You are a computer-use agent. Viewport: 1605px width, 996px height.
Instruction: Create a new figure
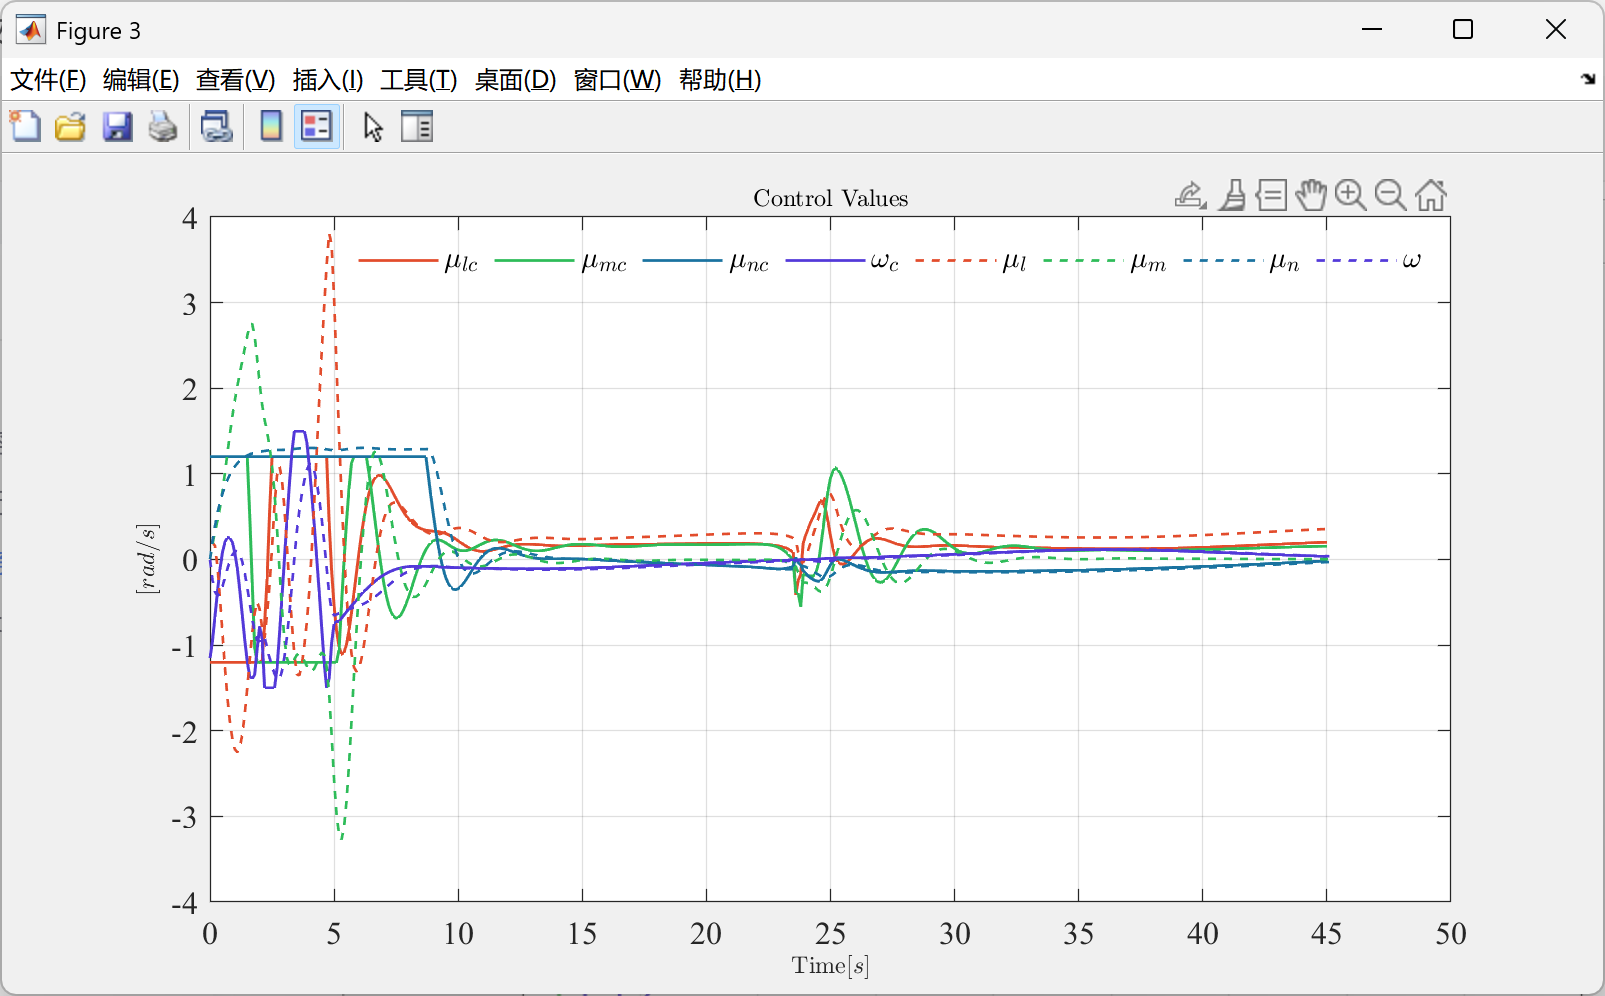[25, 126]
